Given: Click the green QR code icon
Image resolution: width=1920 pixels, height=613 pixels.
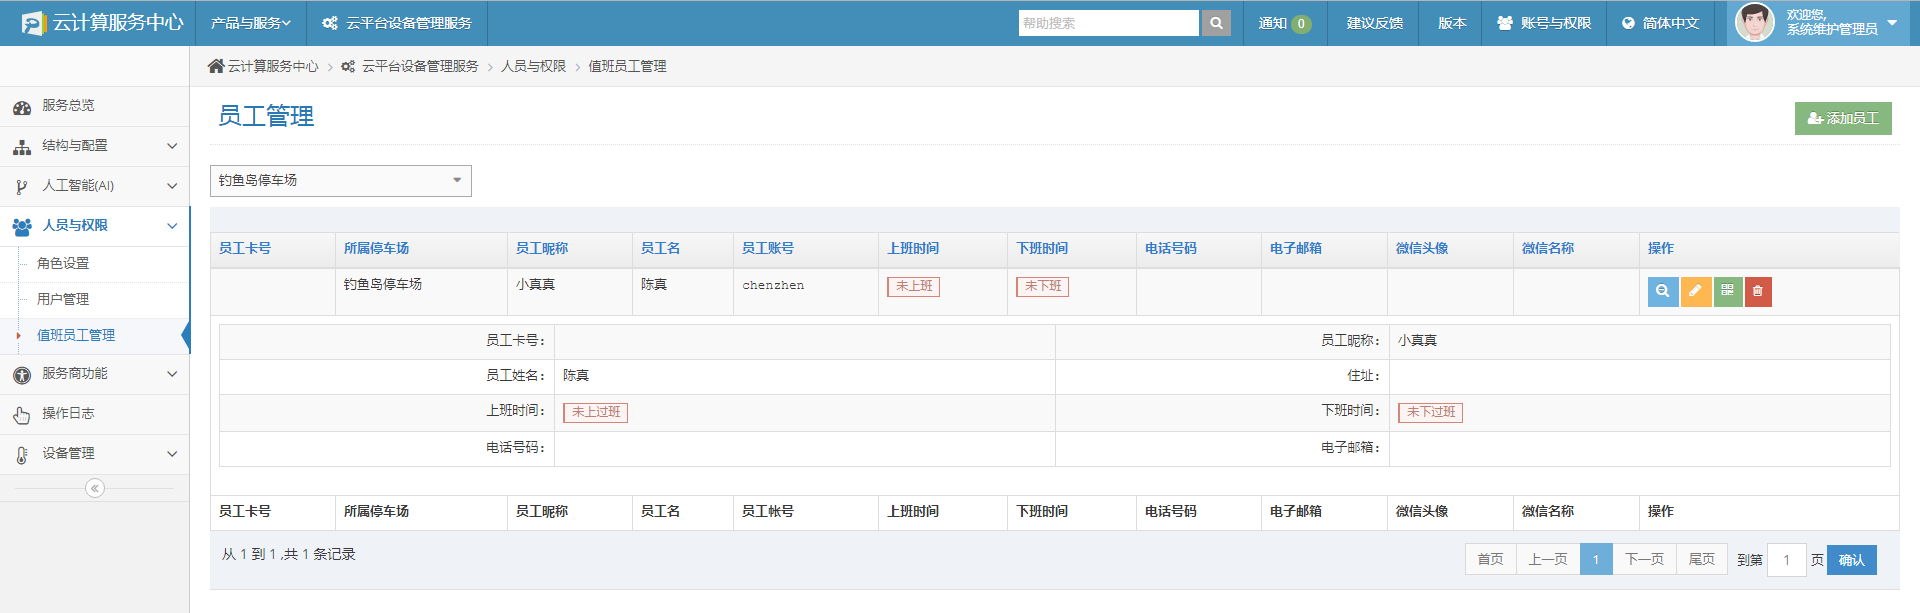Looking at the screenshot, I should [x=1727, y=291].
